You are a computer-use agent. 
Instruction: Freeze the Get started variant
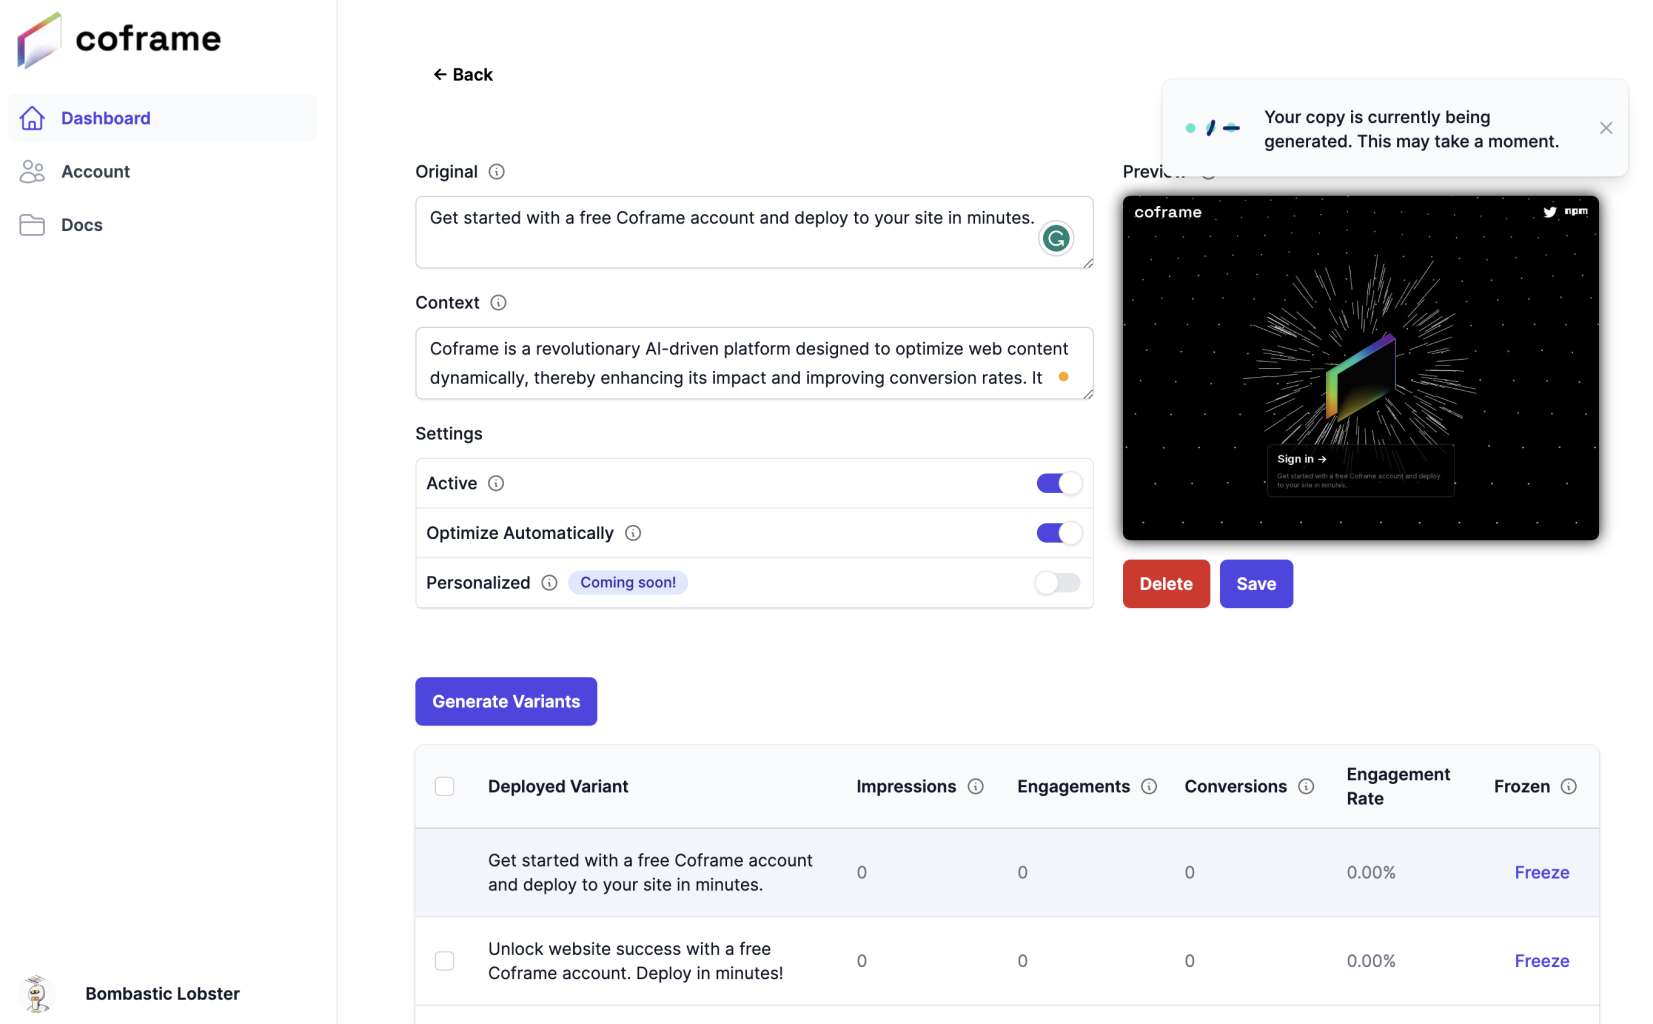point(1541,873)
